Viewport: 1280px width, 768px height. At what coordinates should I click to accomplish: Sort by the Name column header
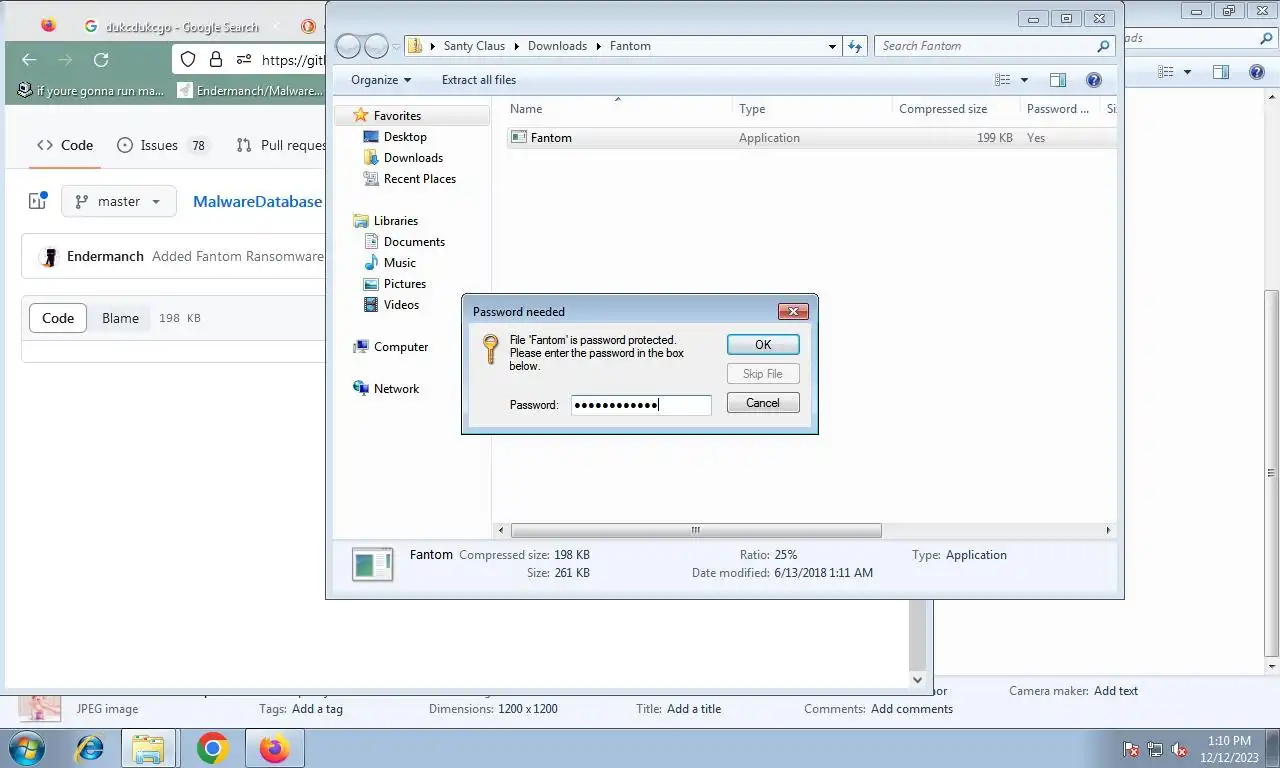point(526,109)
